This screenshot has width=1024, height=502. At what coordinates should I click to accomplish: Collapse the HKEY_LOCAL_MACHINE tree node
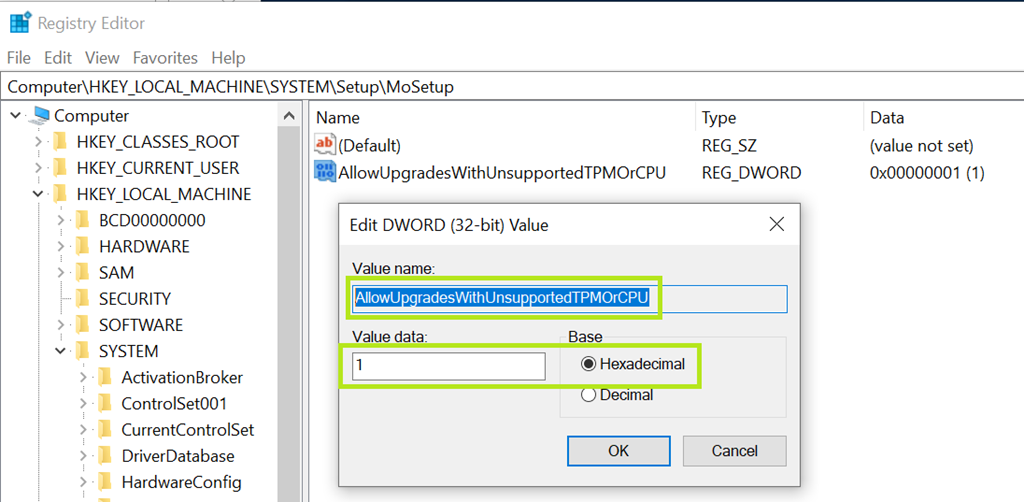coord(37,194)
